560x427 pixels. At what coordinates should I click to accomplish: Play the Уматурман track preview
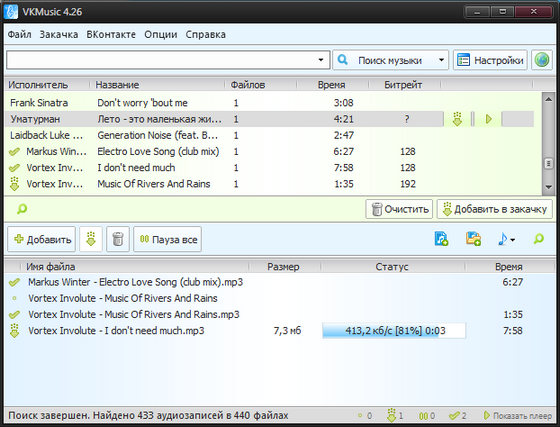(489, 119)
